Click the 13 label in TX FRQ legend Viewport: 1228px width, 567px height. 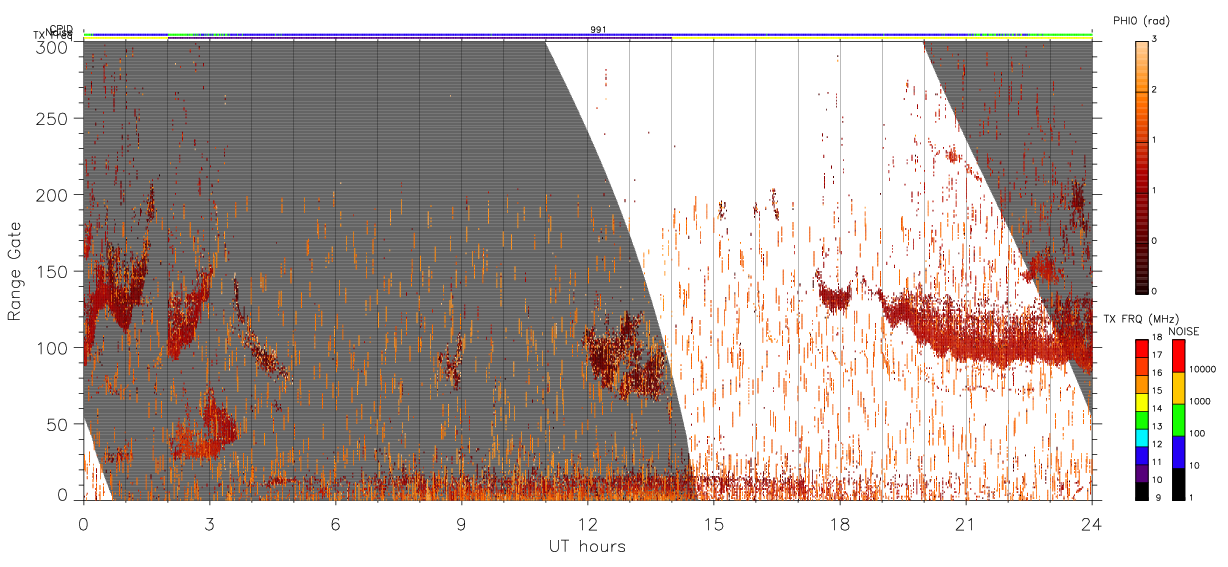pyautogui.click(x=1158, y=426)
